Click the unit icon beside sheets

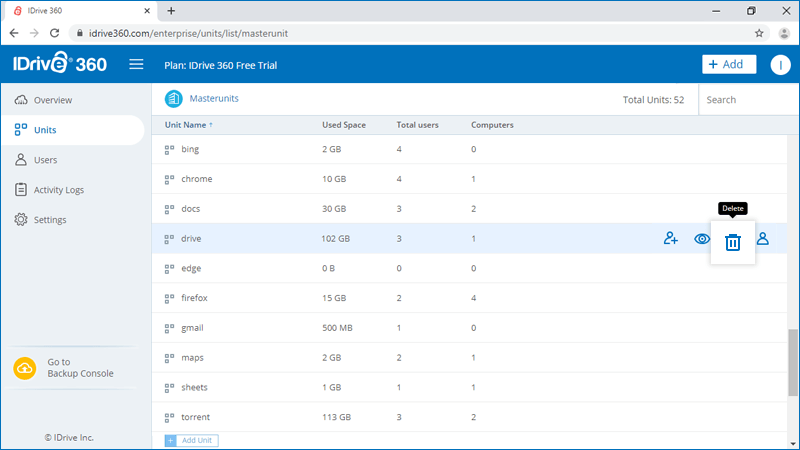(169, 388)
